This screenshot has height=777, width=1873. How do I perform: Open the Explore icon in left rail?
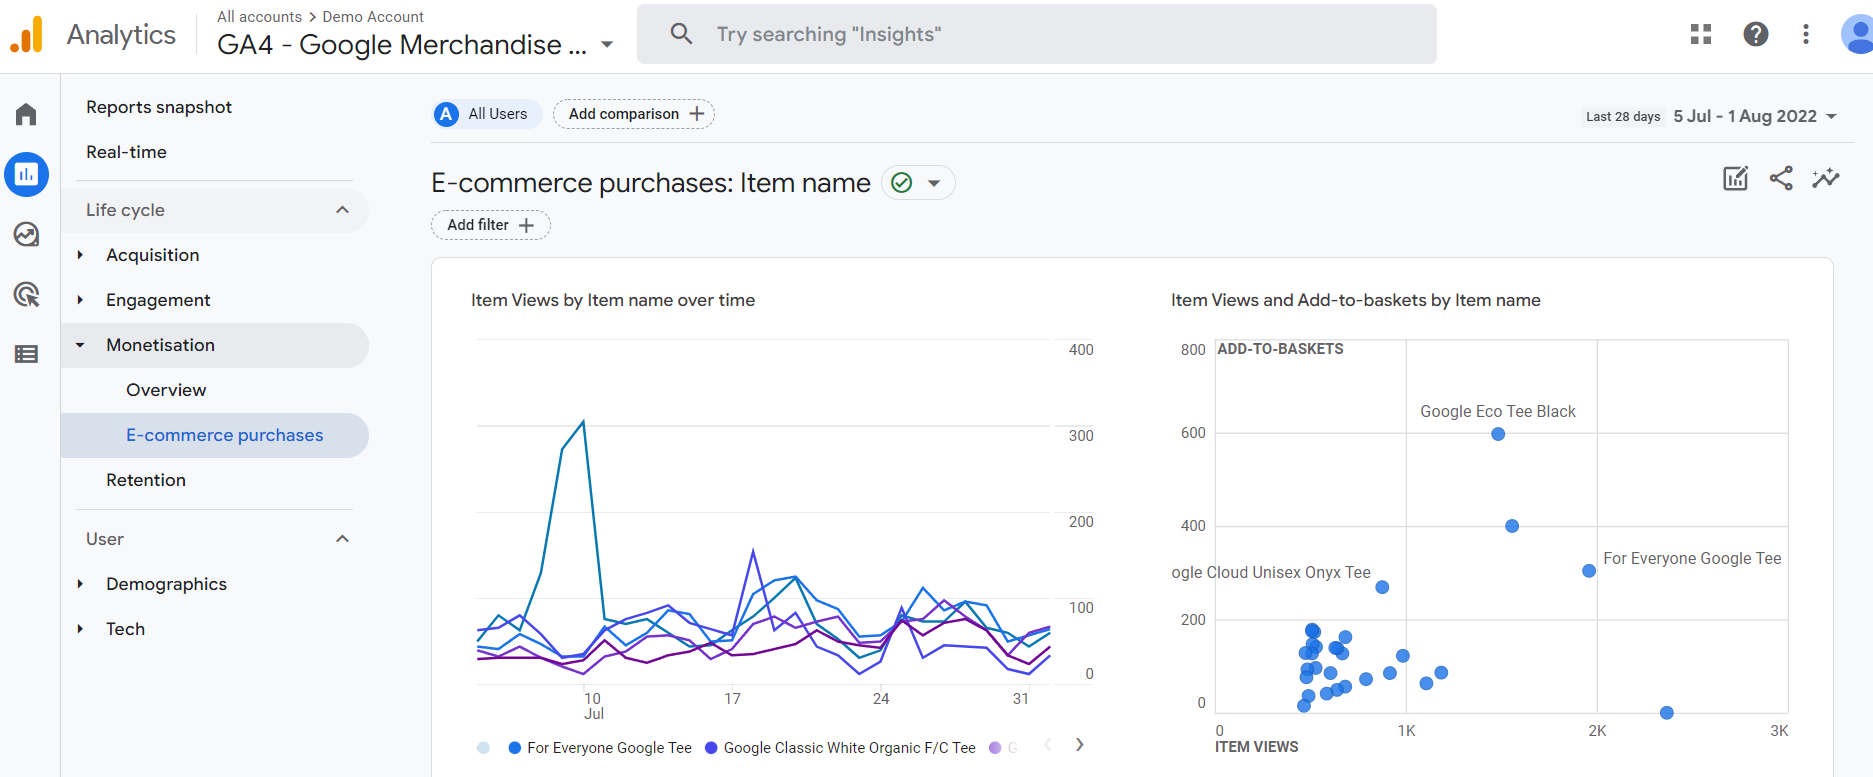click(27, 235)
